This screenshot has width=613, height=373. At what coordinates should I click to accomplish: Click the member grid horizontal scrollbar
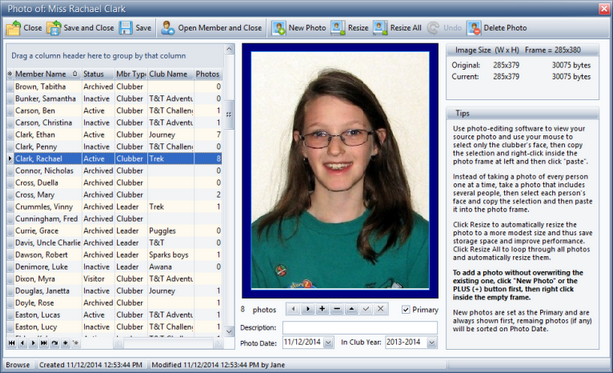tap(168, 343)
